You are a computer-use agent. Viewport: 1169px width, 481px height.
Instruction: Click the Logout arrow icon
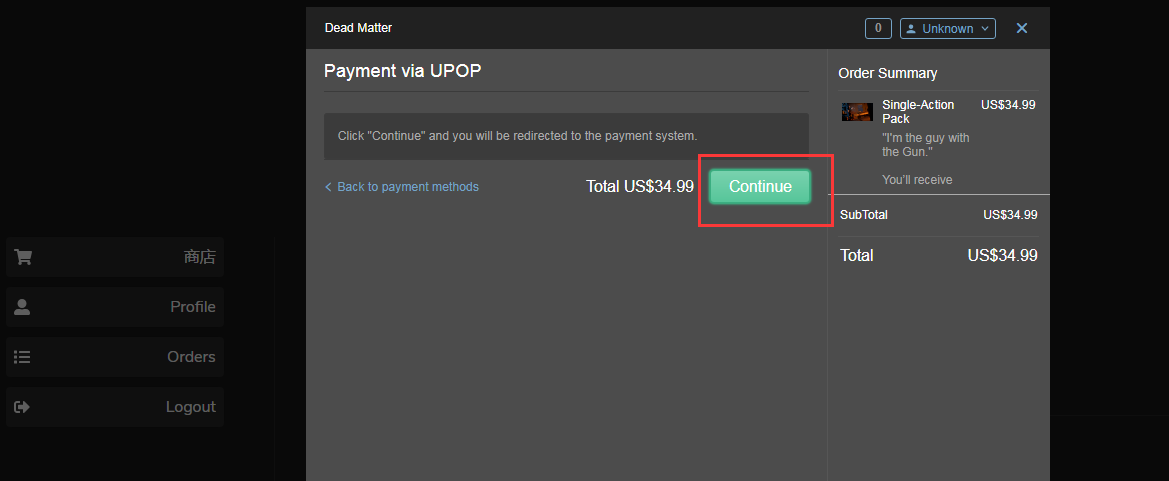(22, 407)
